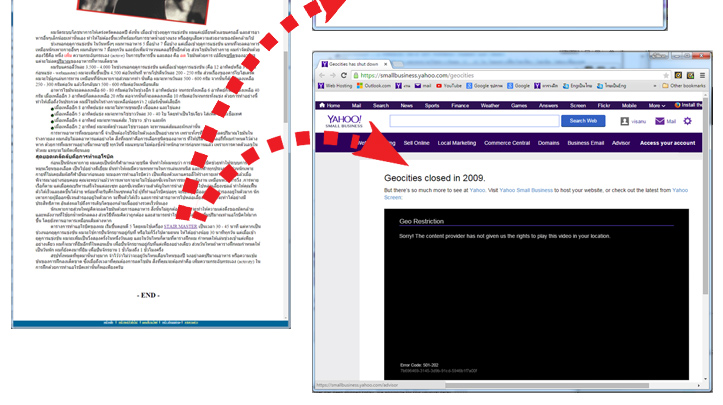Open the Local Marketing menu item

(457, 143)
